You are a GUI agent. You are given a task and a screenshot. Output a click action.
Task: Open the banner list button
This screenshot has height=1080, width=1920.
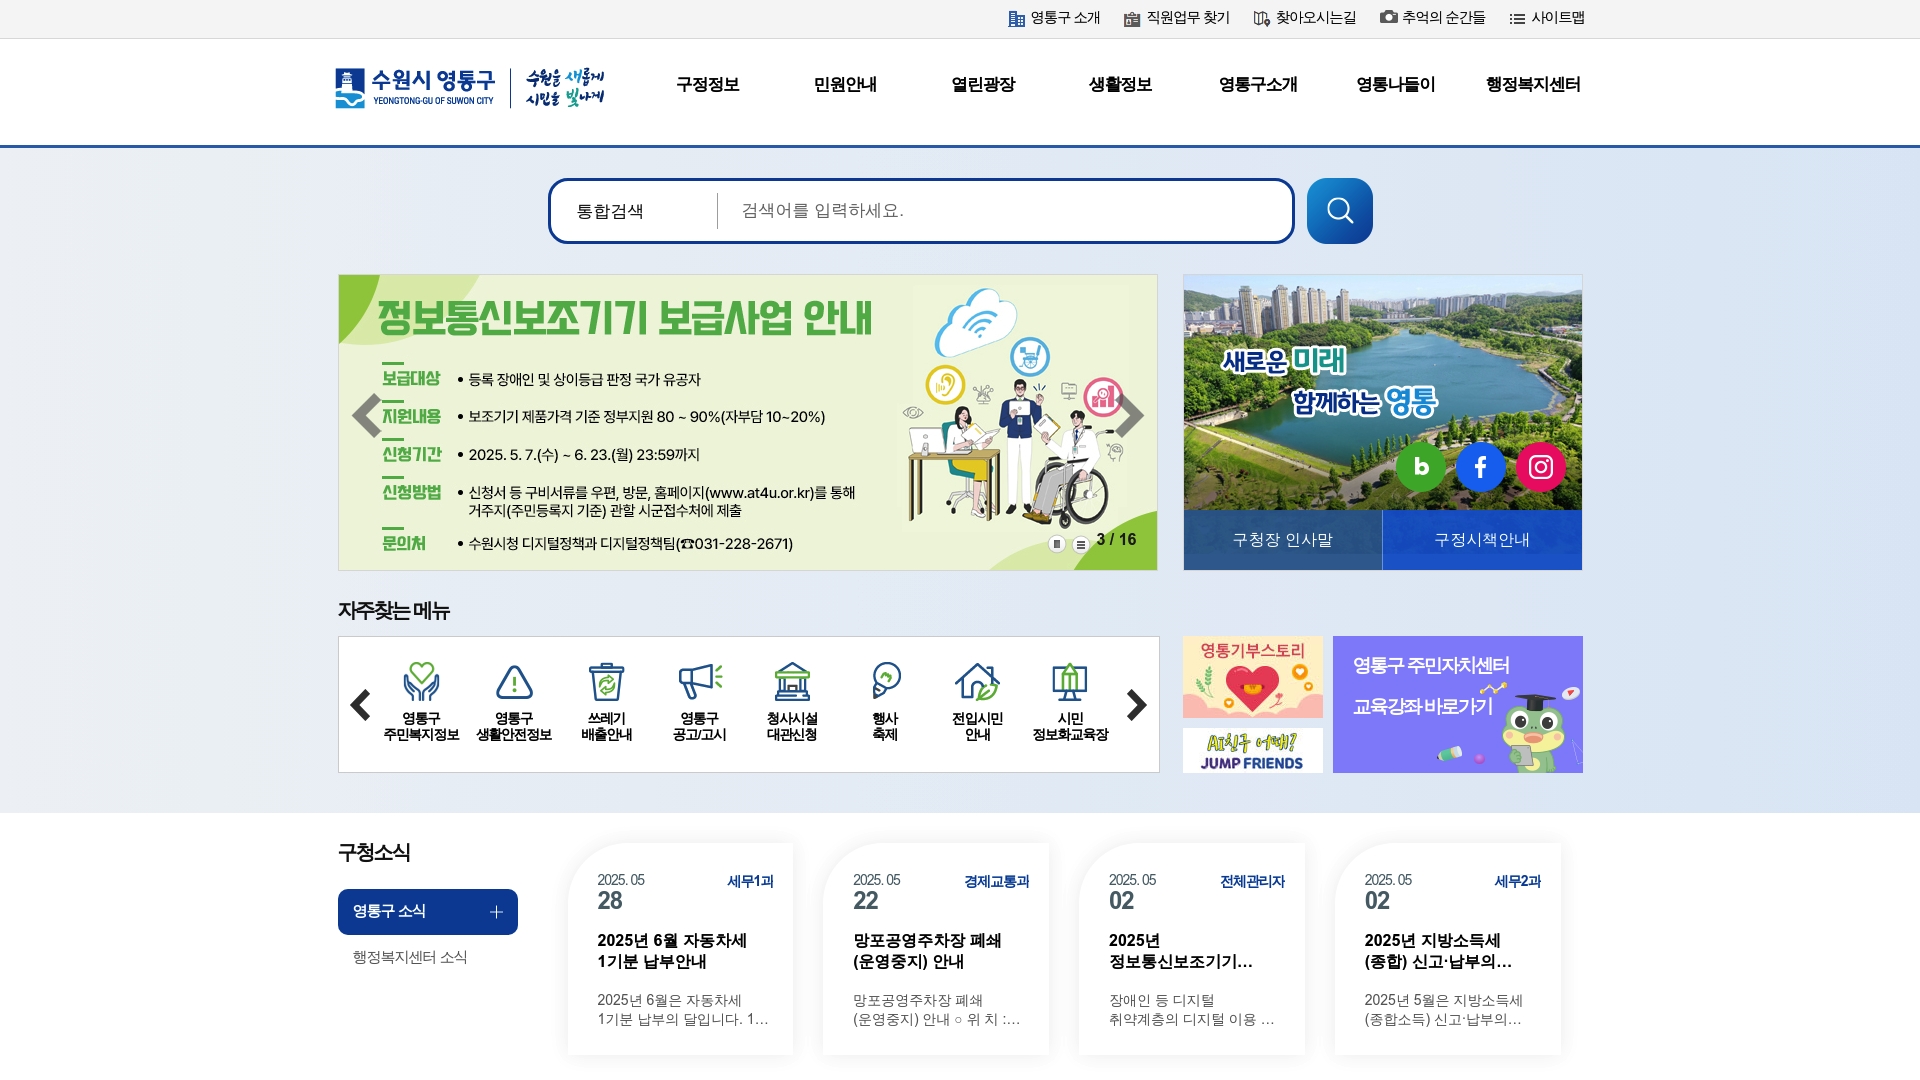coord(1080,544)
